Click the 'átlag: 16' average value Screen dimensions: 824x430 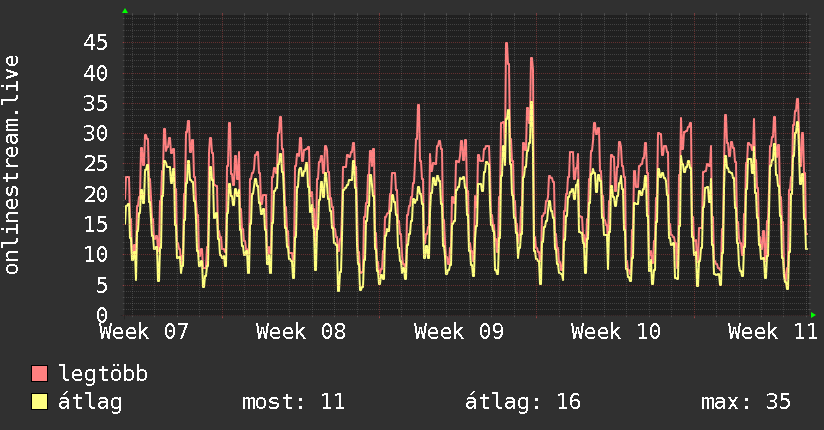point(523,402)
